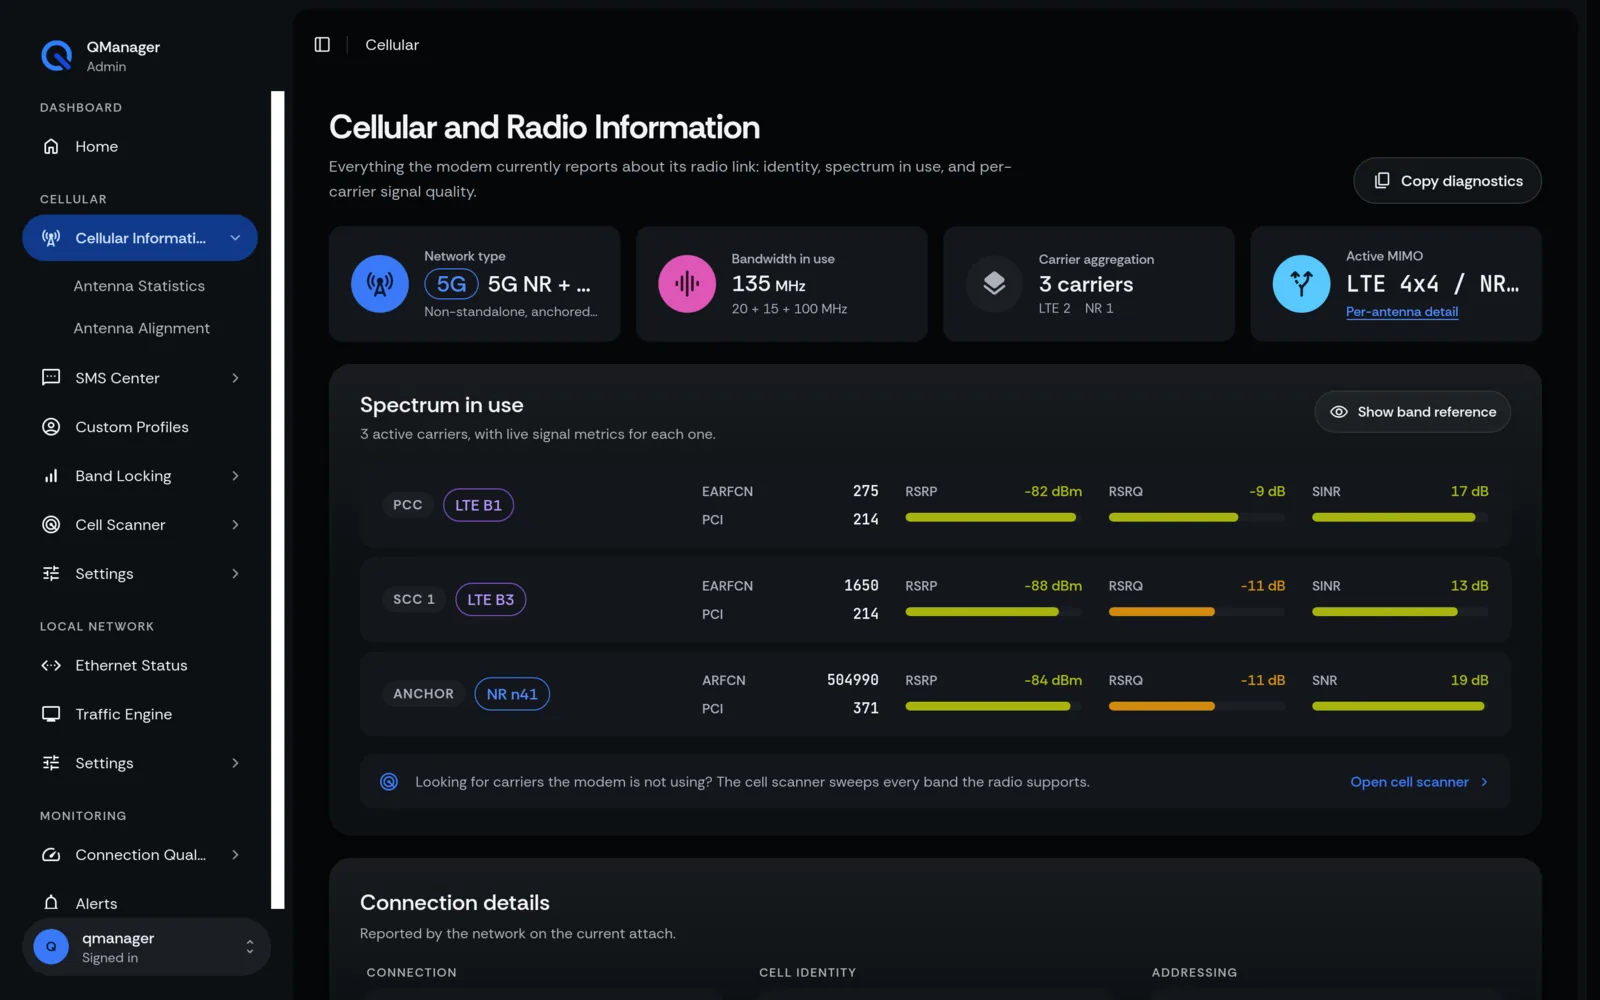Toggle the sidebar panel icon
This screenshot has width=1600, height=1000.
click(322, 45)
